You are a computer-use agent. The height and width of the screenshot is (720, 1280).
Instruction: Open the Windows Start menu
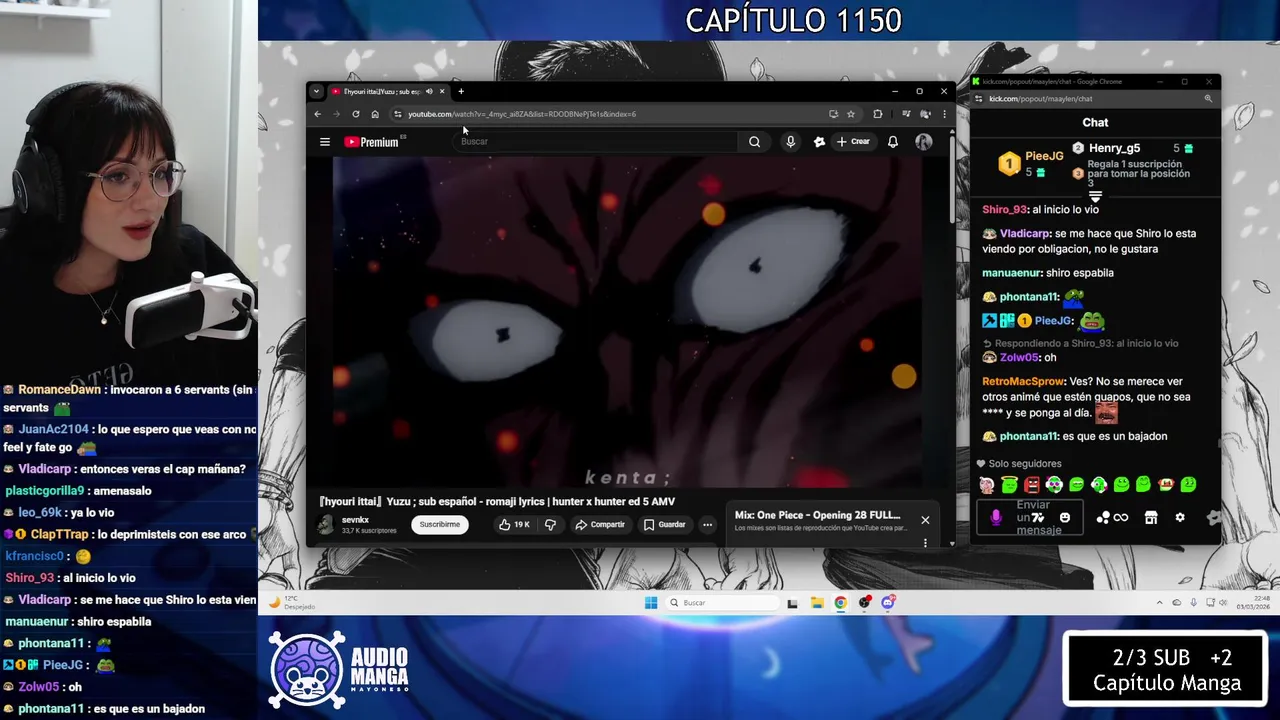[651, 603]
